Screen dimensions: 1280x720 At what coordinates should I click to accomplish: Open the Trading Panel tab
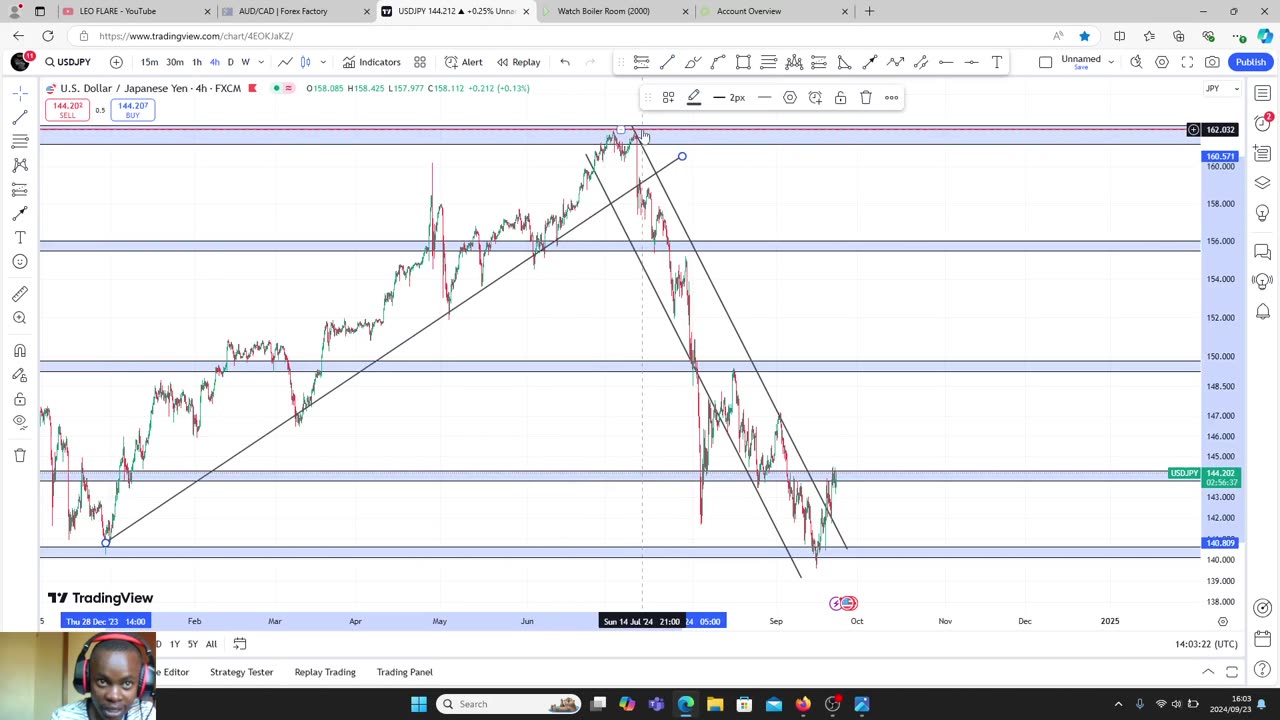tap(405, 672)
